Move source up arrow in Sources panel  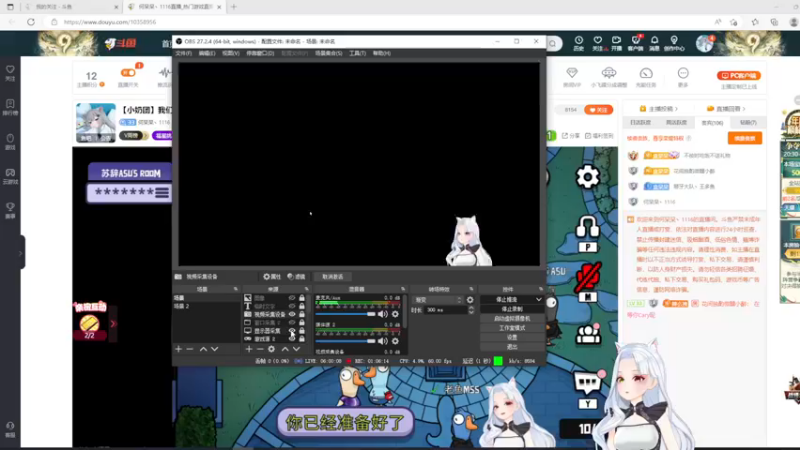point(285,349)
